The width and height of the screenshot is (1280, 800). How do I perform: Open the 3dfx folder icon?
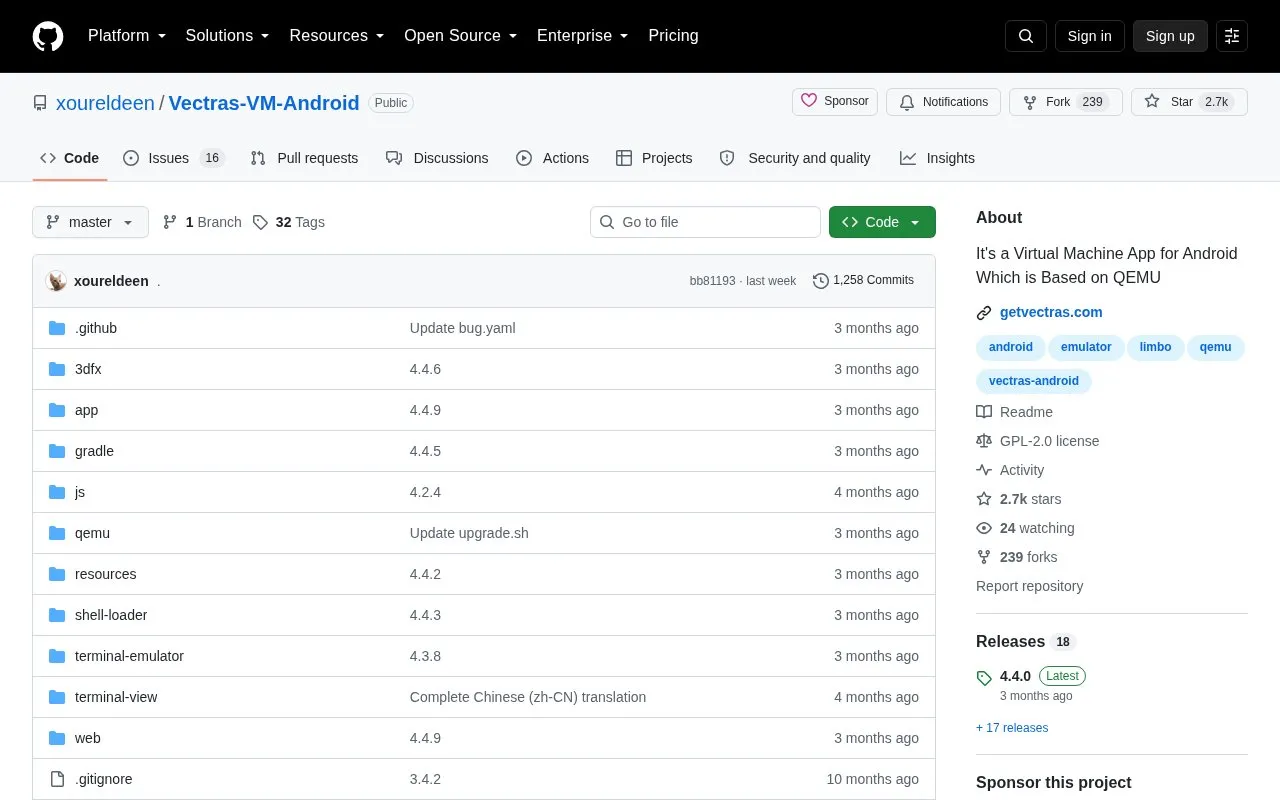pos(57,369)
